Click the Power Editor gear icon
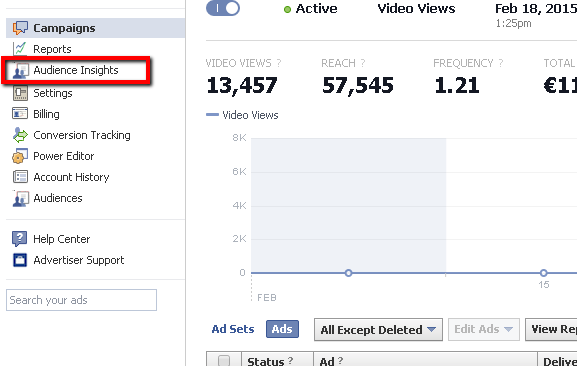Viewport: 577px width, 366px height. pos(20,156)
